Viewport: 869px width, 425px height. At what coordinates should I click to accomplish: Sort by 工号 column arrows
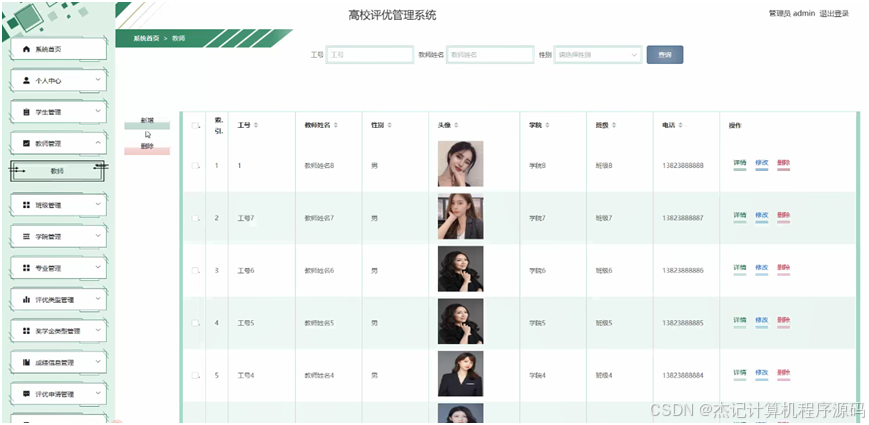coord(255,126)
